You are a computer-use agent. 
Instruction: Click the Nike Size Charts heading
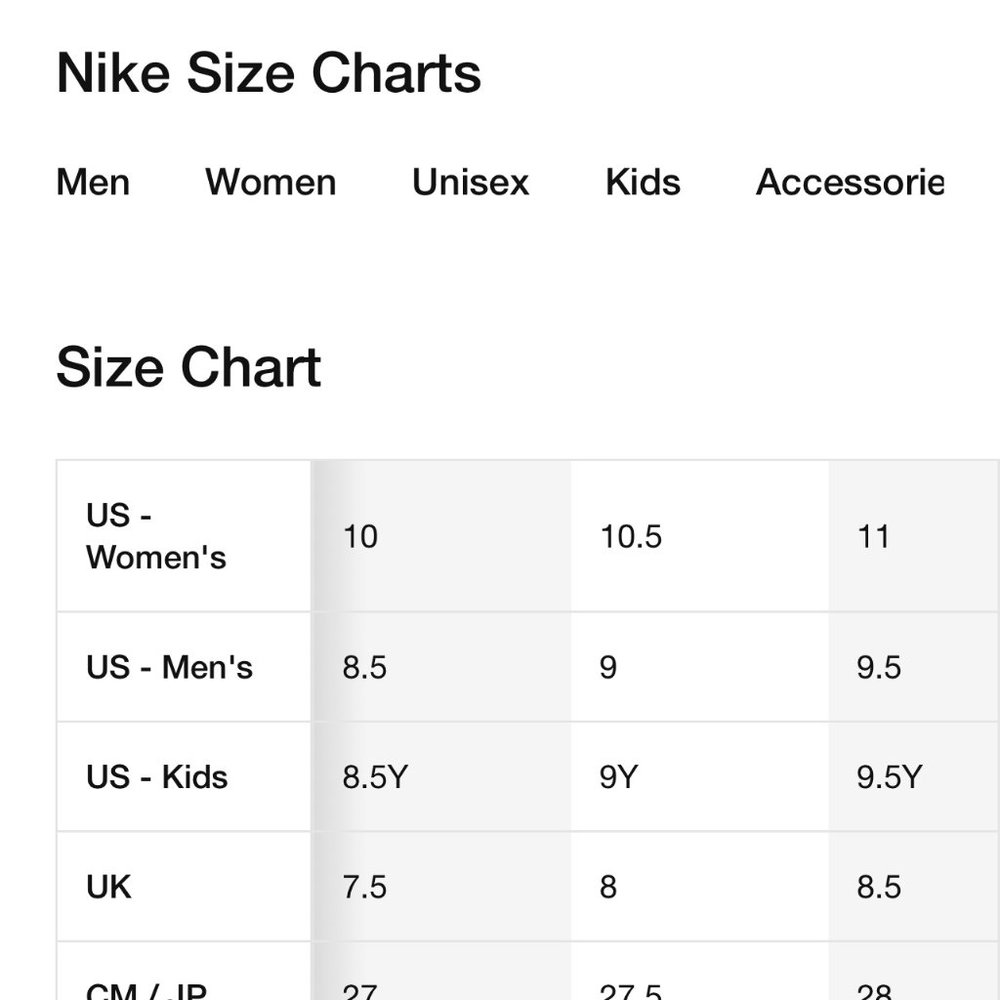268,73
